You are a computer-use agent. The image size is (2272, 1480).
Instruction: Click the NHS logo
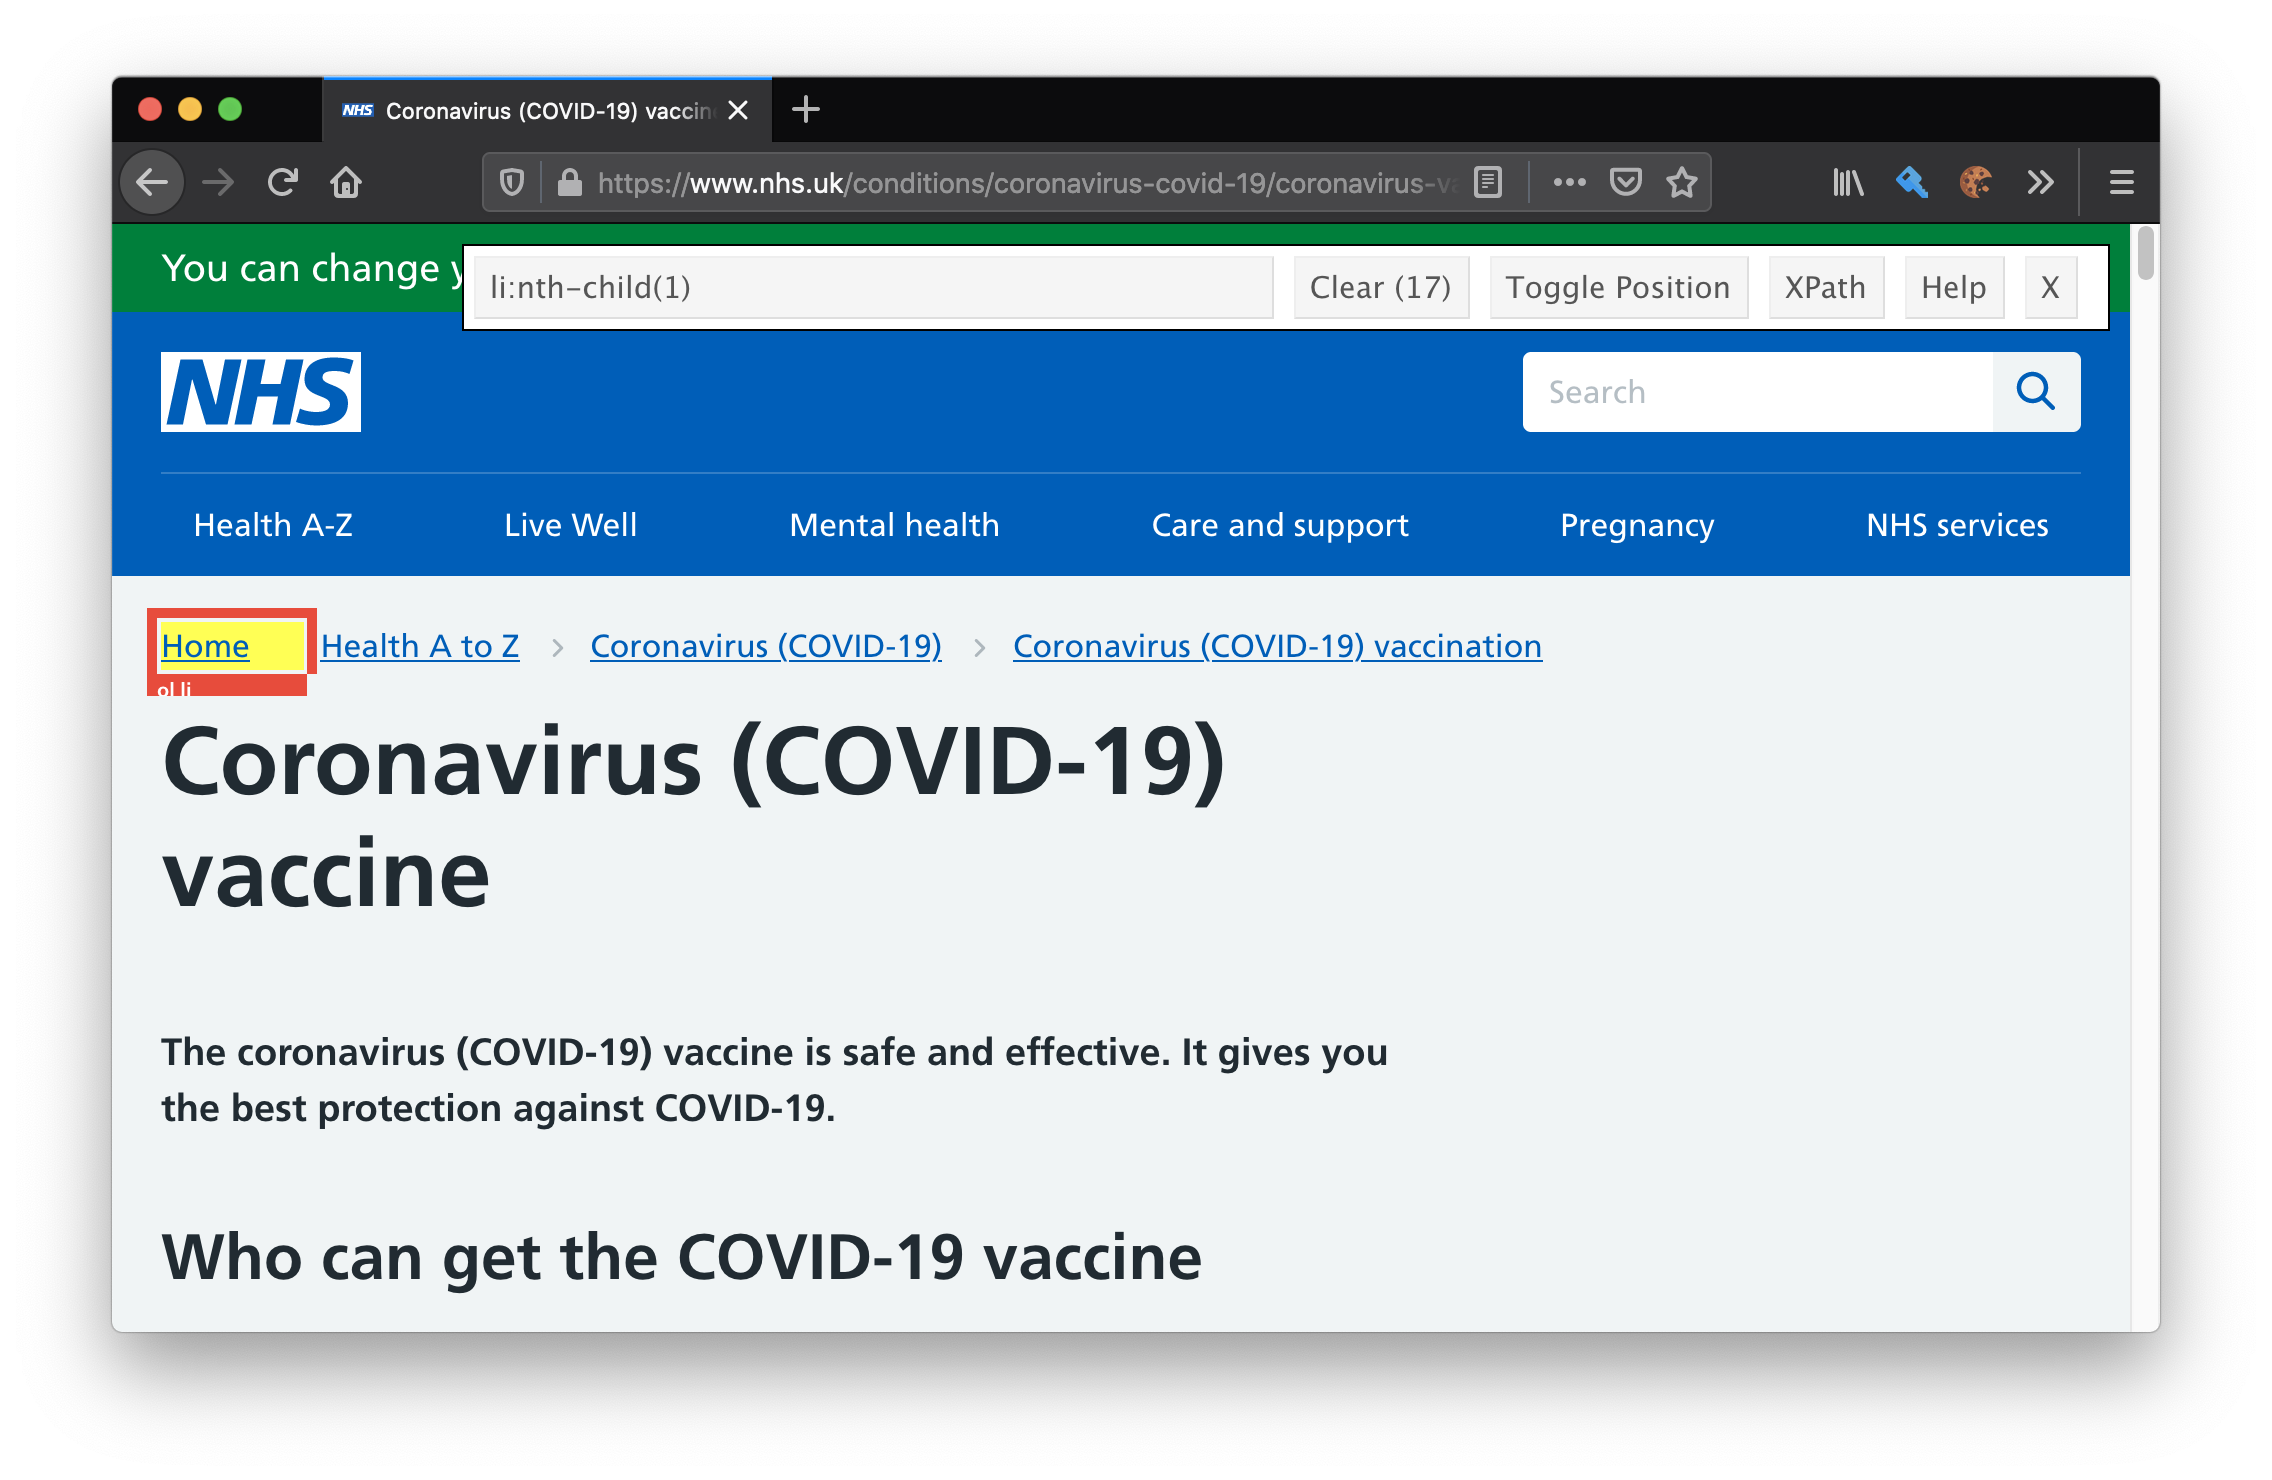point(261,392)
